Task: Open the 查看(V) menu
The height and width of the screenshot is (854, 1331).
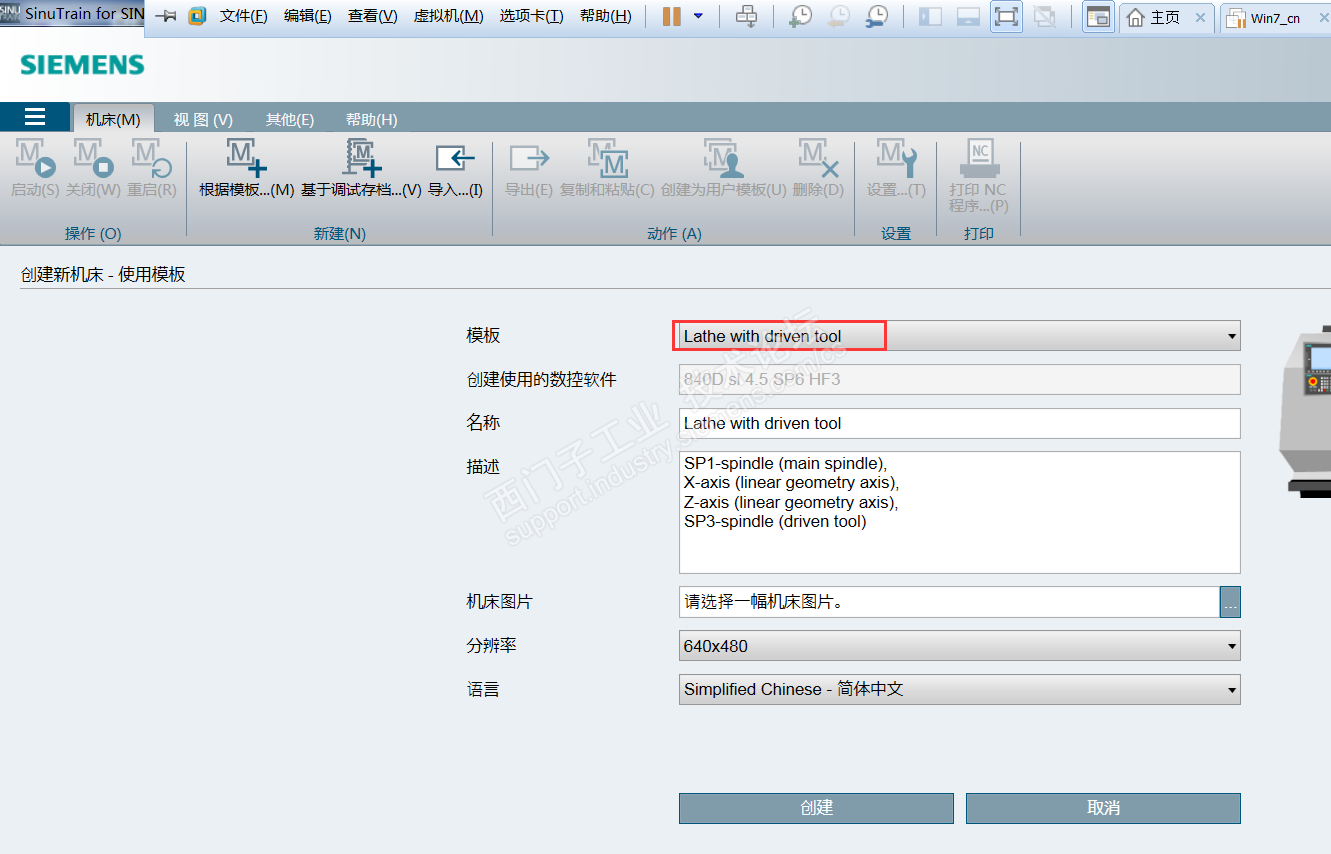Action: click(373, 17)
